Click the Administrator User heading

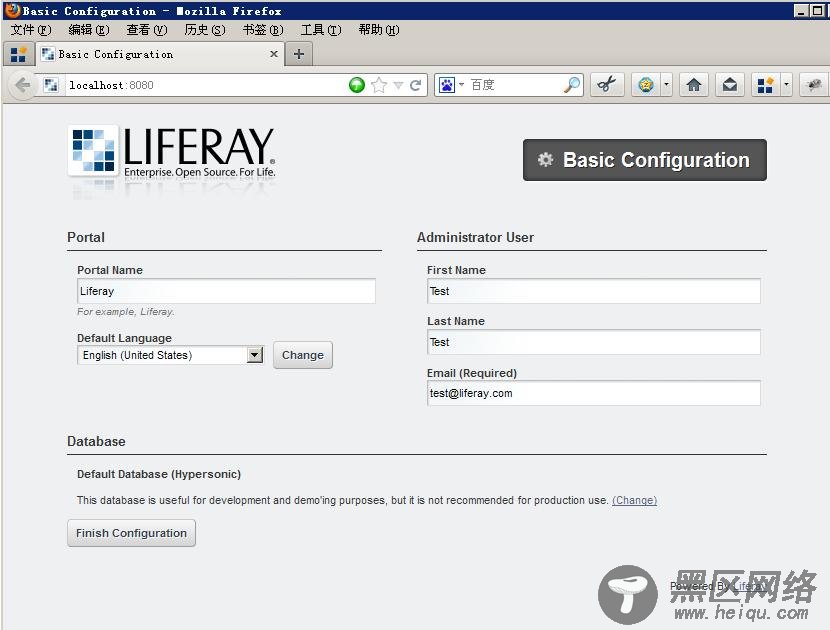click(475, 237)
